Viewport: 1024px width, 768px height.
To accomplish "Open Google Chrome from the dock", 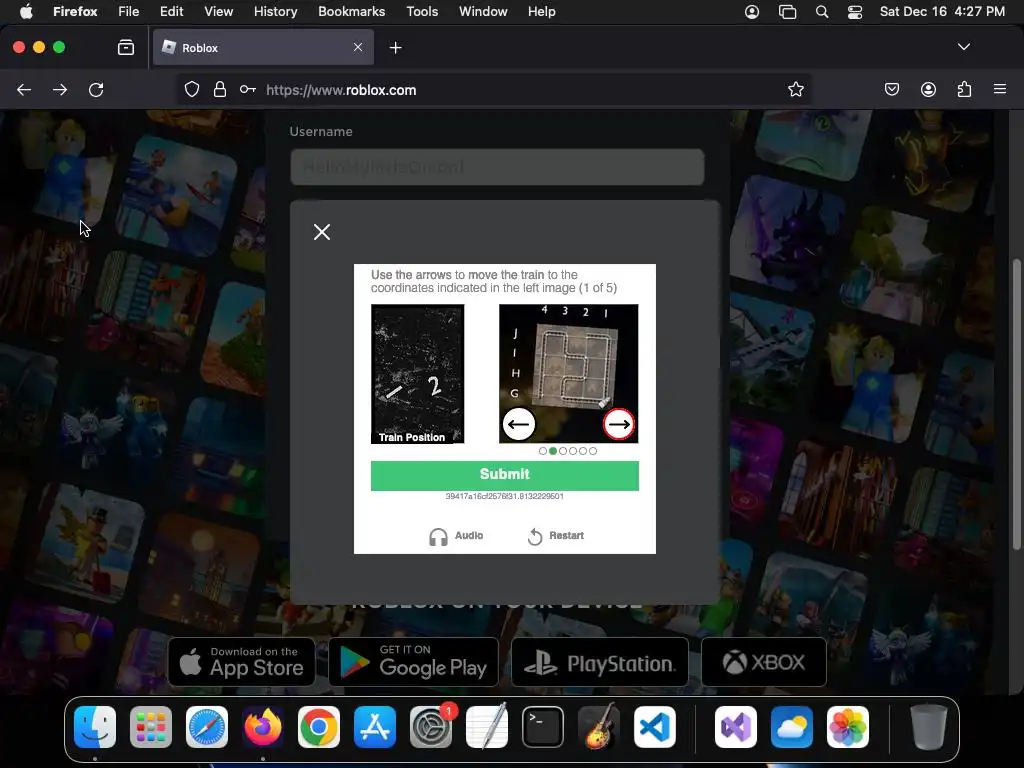I will tap(319, 727).
